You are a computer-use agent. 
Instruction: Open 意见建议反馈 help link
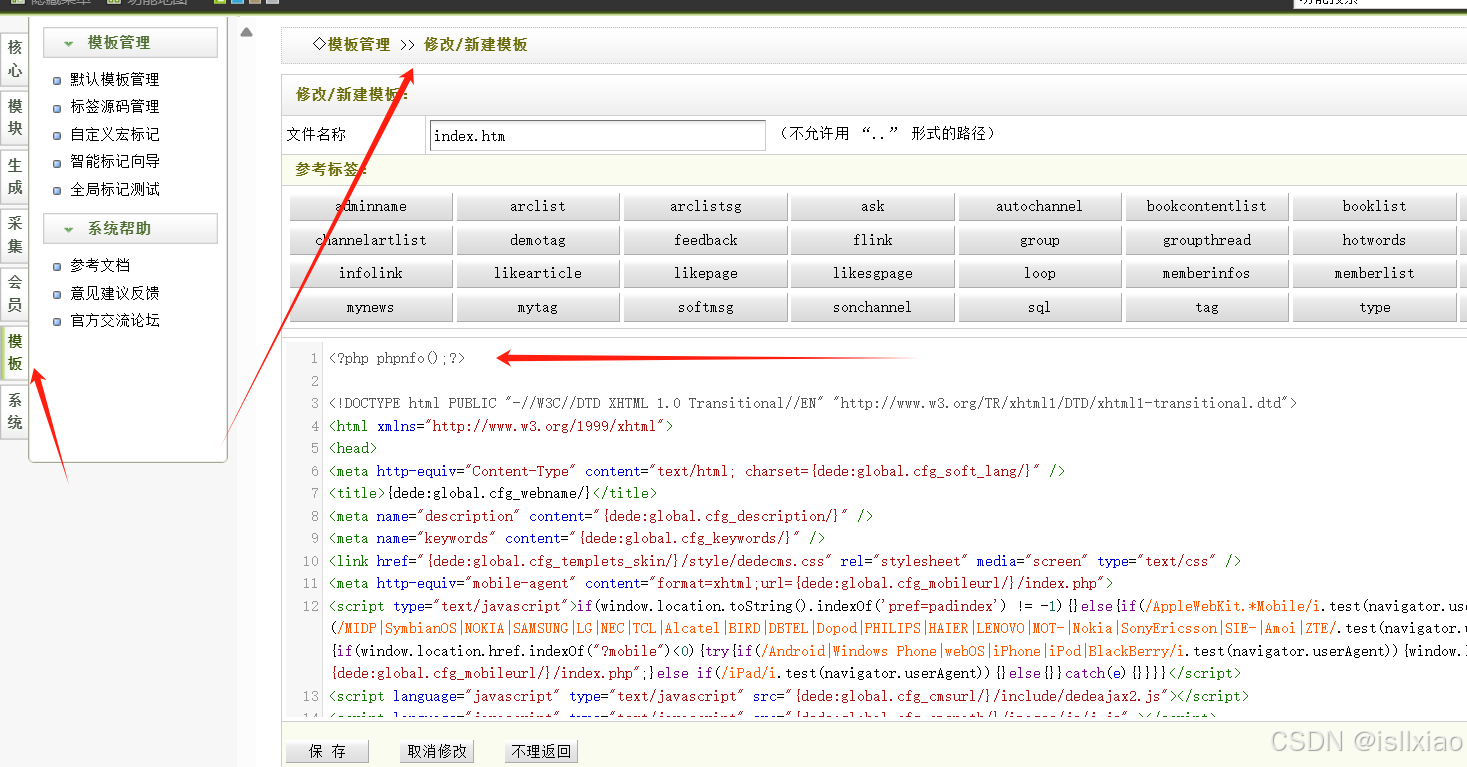[114, 293]
